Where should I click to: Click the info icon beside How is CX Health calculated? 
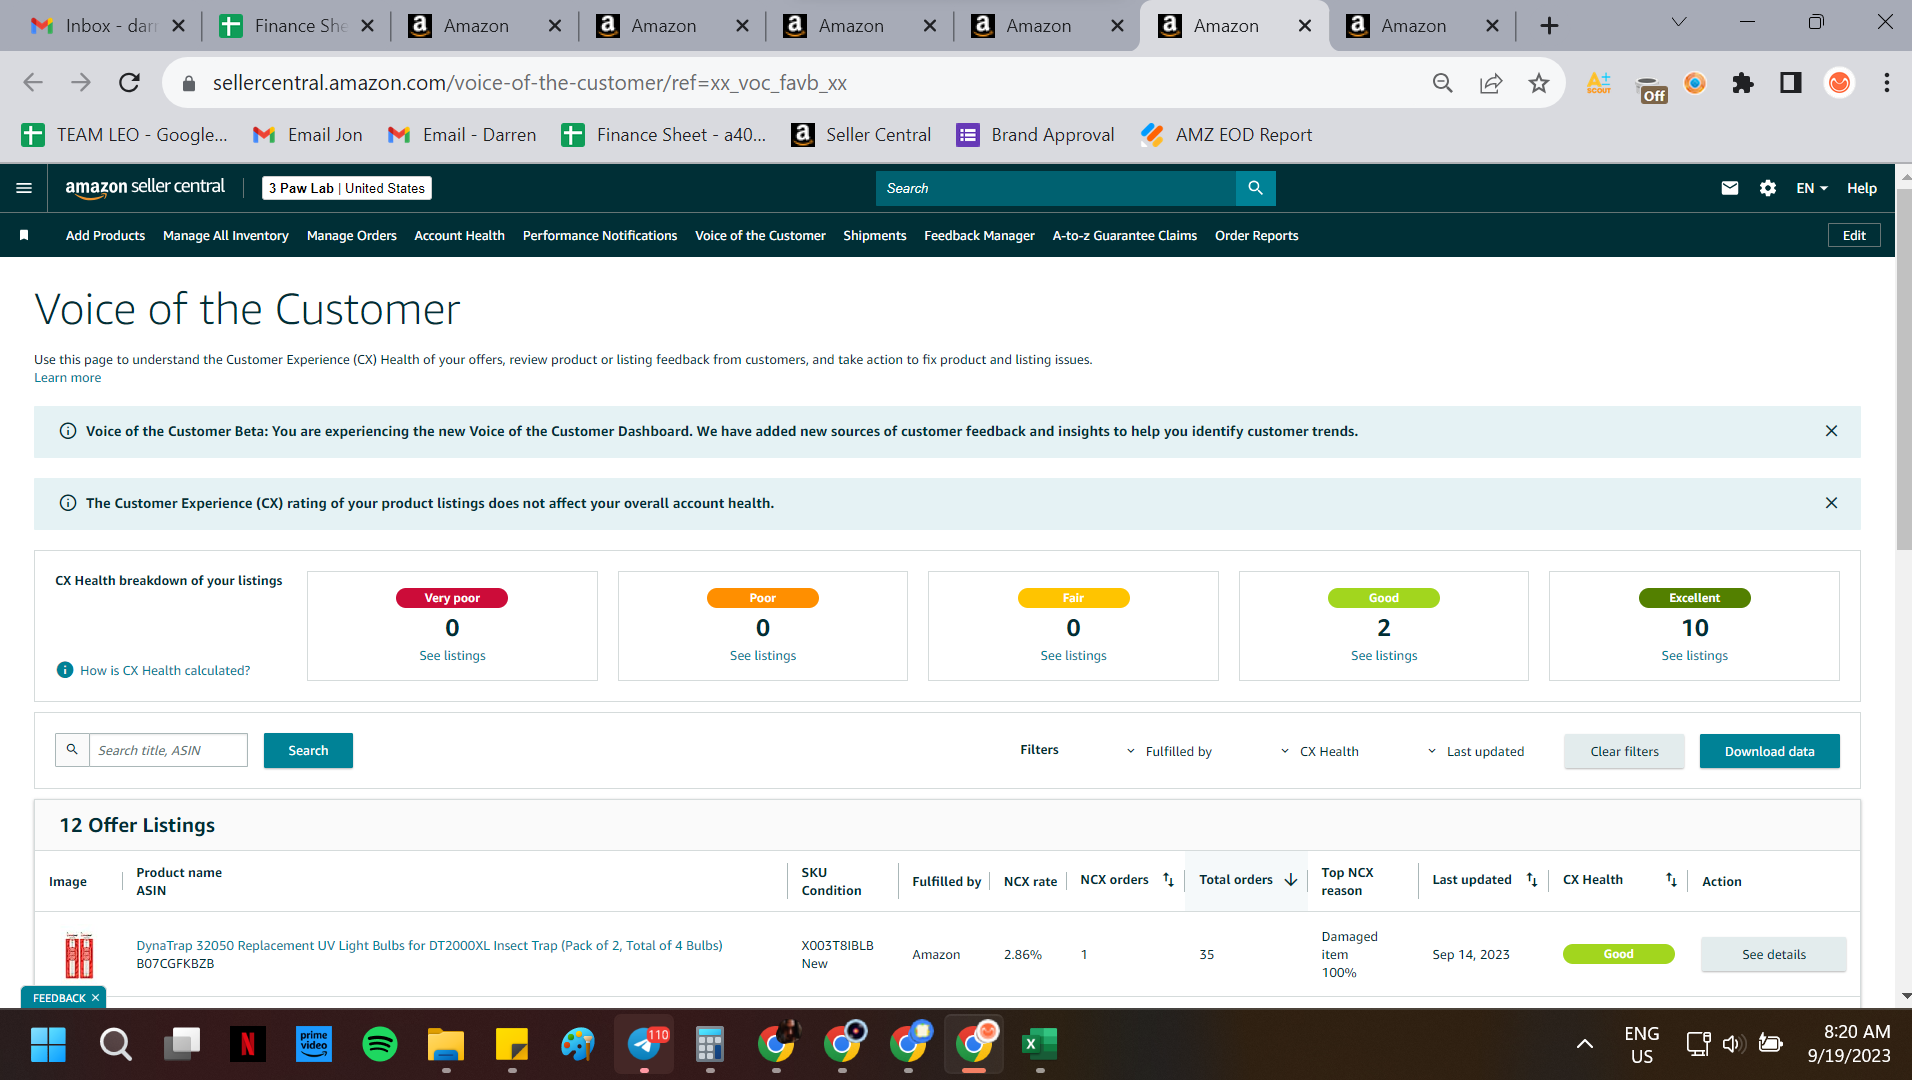65,670
